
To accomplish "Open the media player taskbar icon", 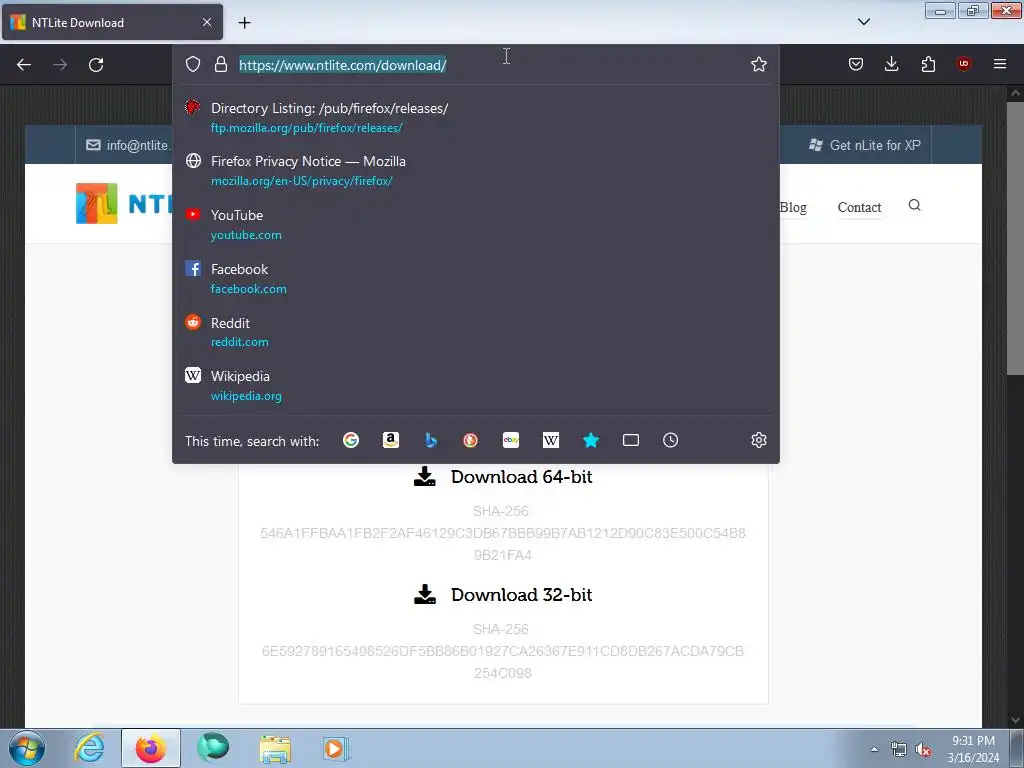I will pyautogui.click(x=336, y=748).
